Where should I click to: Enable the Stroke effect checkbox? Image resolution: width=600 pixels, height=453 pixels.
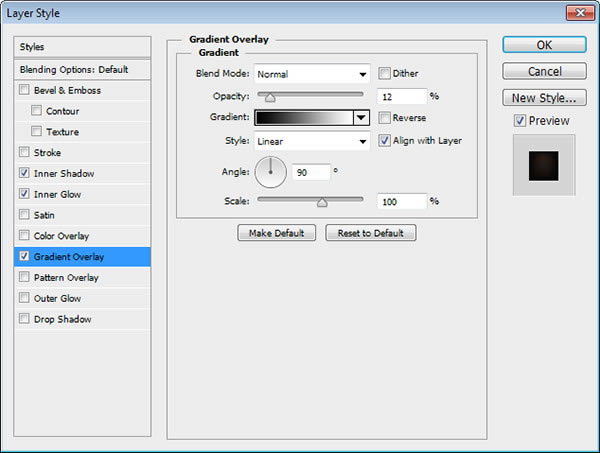(24, 152)
